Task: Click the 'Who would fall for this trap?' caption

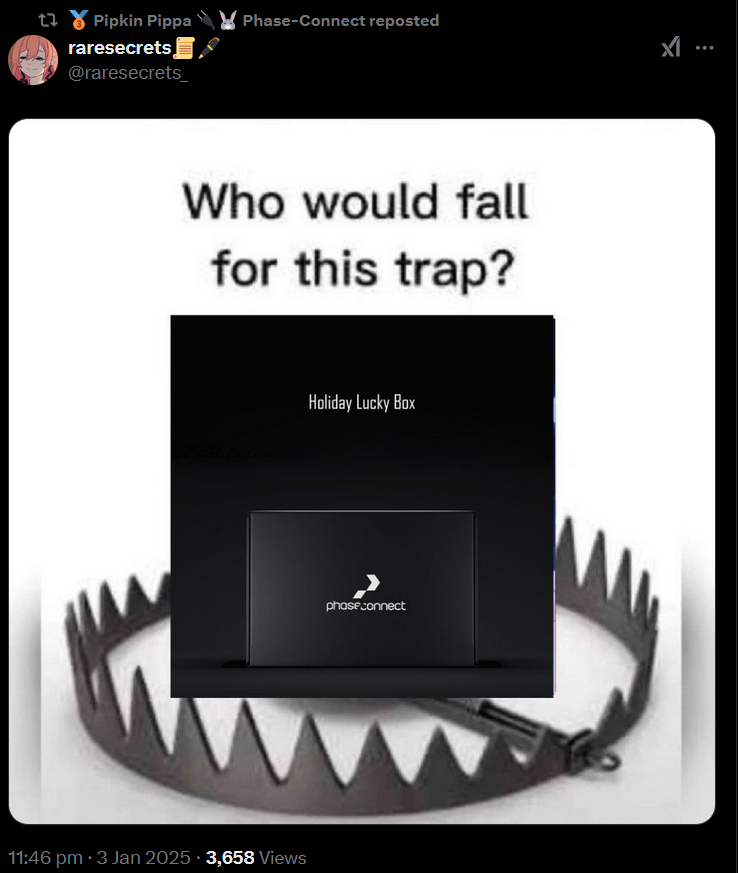Action: click(357, 235)
